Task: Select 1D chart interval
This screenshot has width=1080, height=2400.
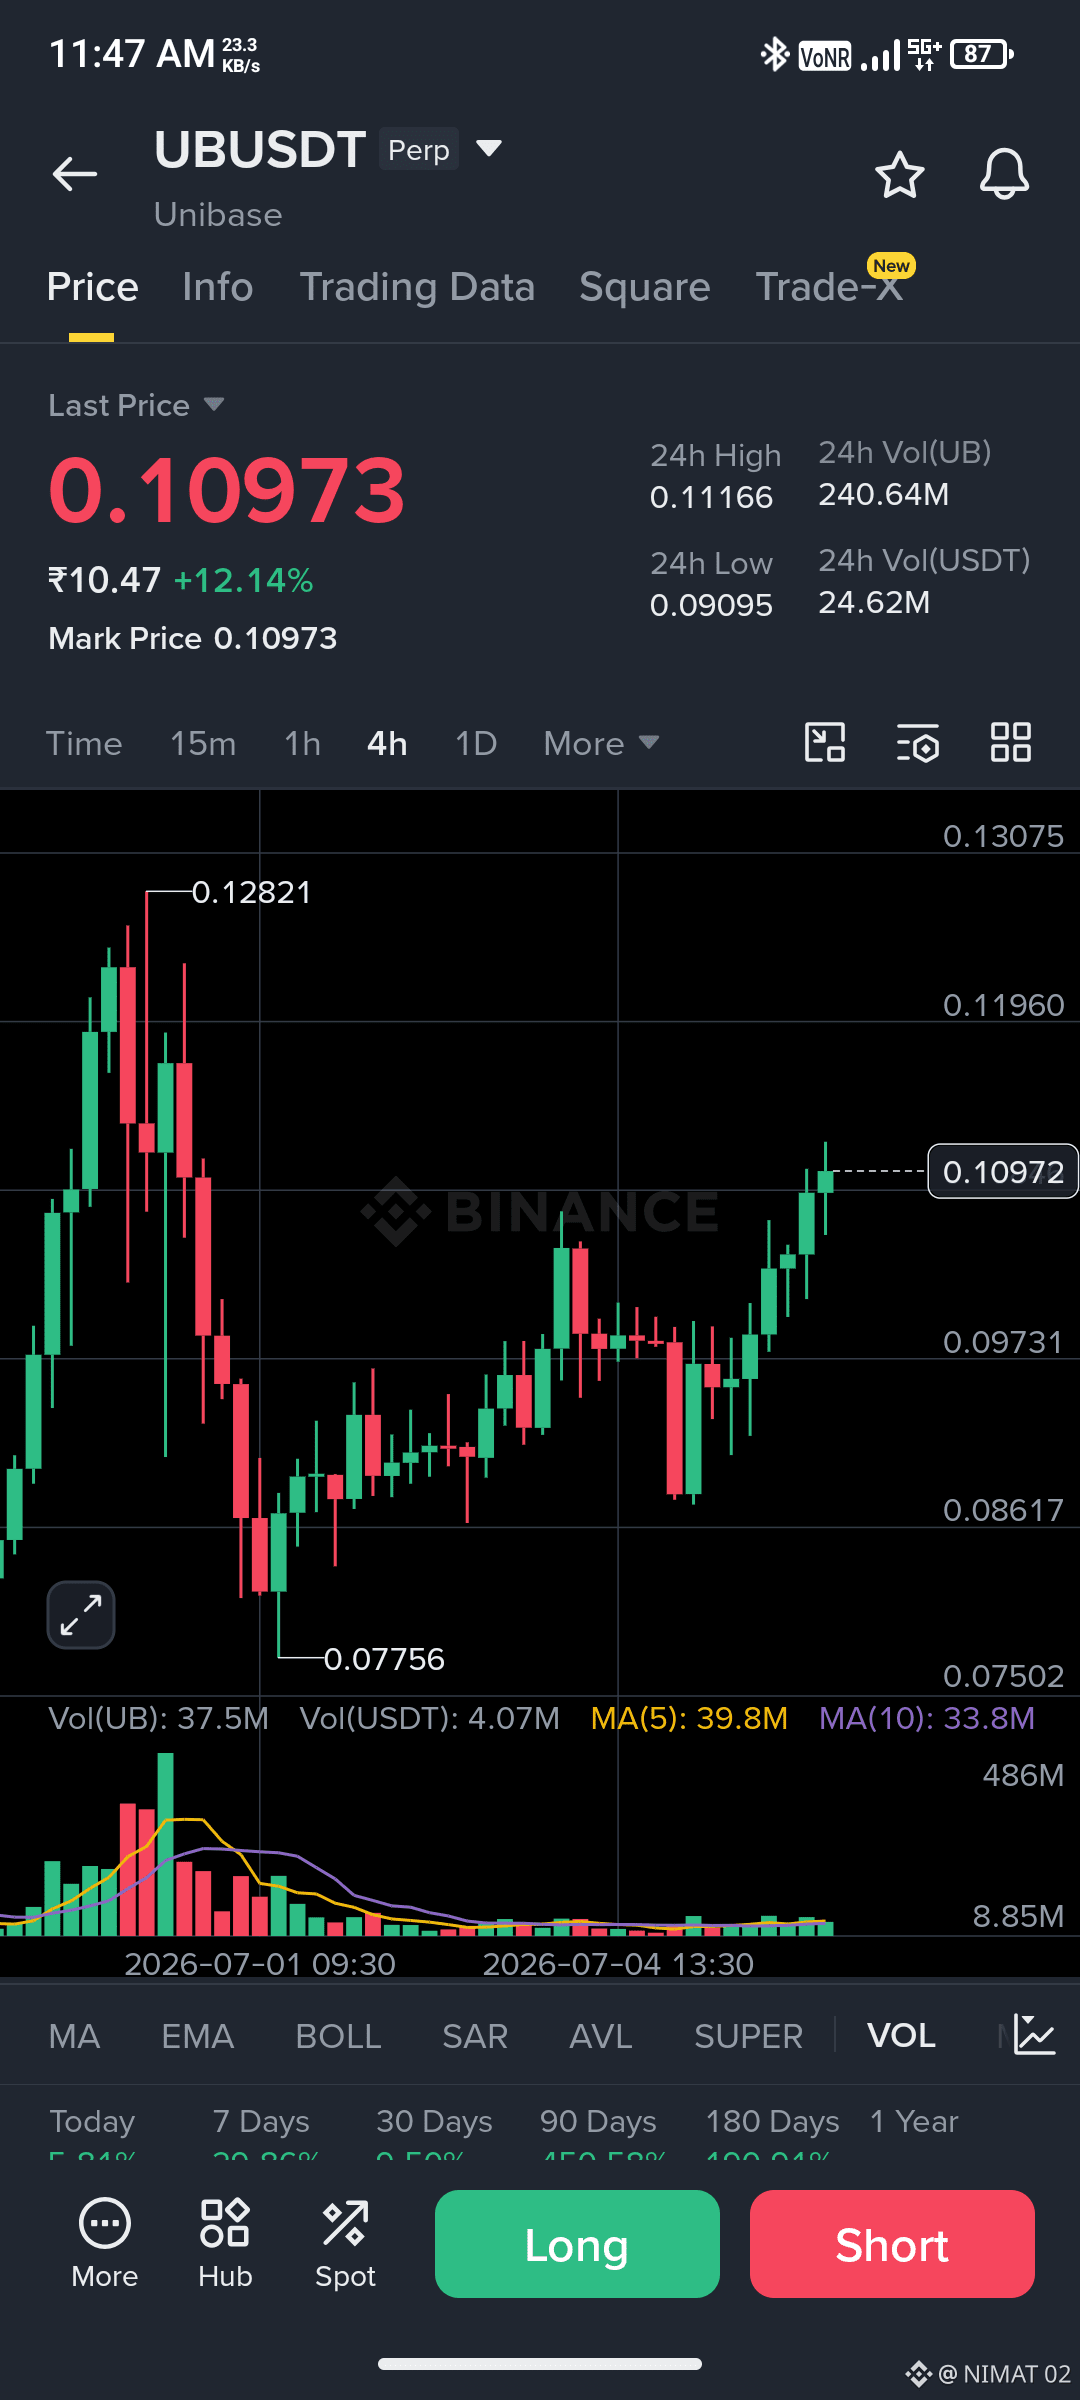Action: coord(476,743)
